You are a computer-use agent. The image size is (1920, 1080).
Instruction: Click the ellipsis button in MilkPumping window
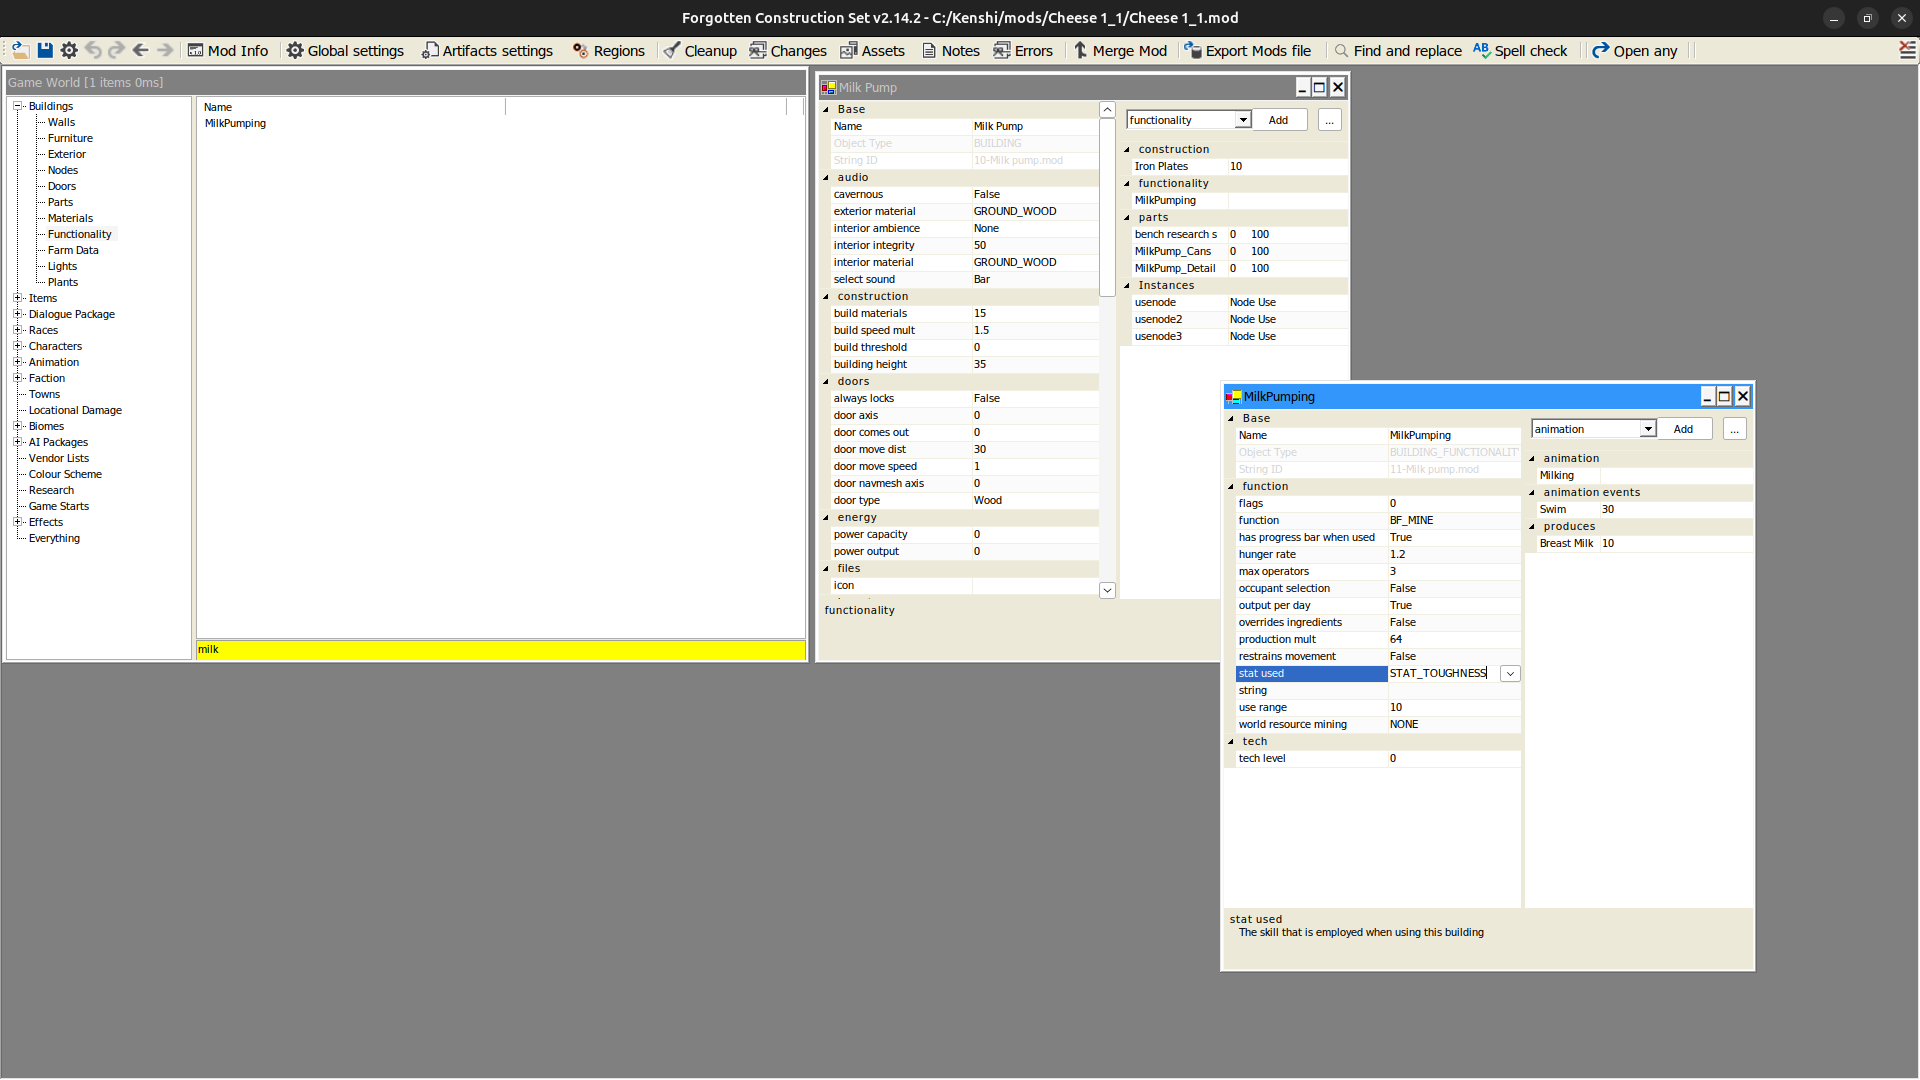click(1734, 429)
